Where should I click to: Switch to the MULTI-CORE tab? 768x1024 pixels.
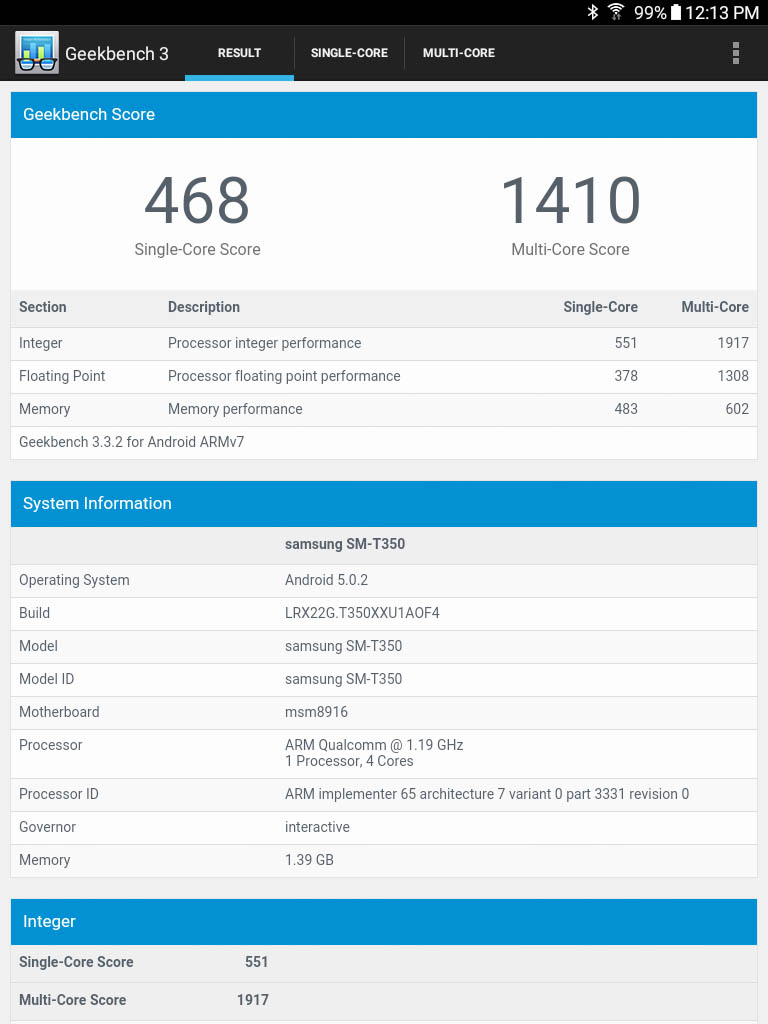459,53
